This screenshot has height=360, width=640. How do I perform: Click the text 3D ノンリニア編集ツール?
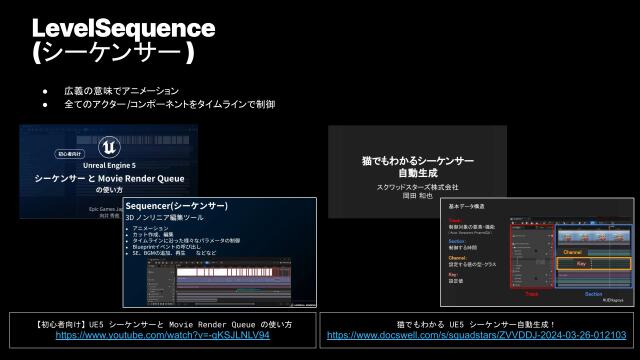(164, 218)
